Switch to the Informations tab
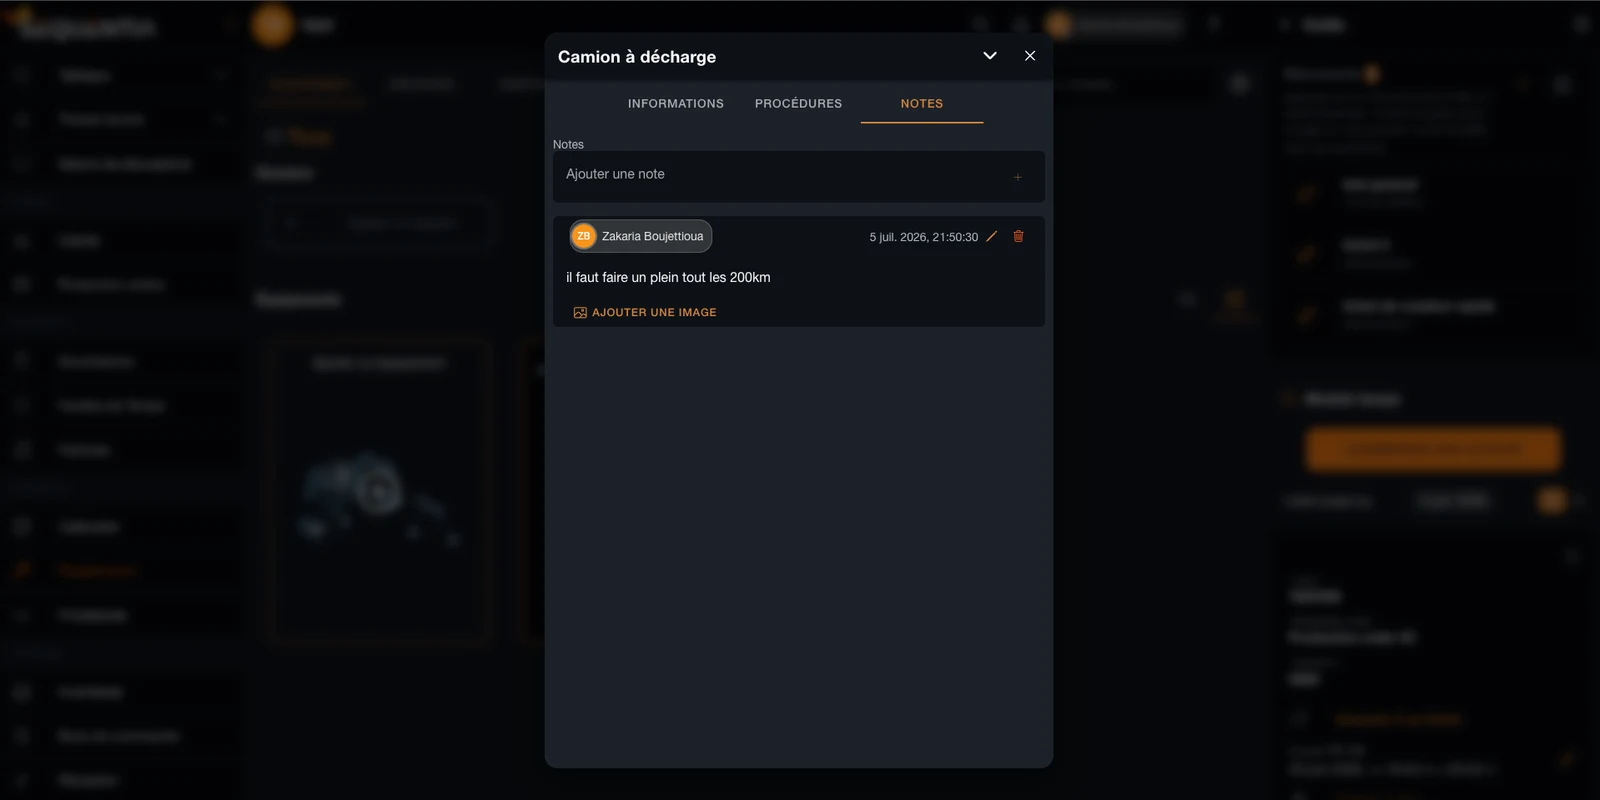The width and height of the screenshot is (1600, 800). 676,103
